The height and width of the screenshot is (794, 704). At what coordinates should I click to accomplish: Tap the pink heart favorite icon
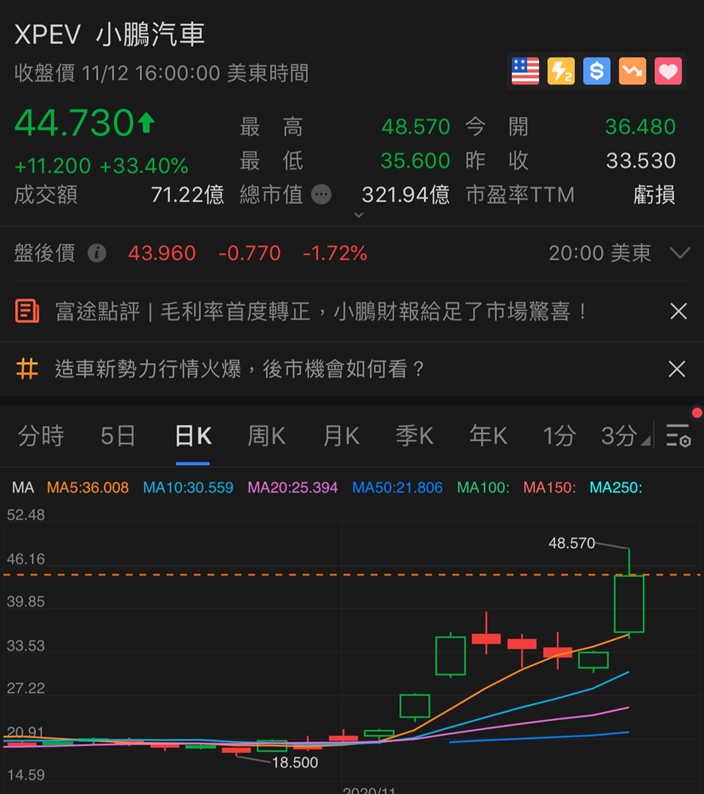coord(668,71)
